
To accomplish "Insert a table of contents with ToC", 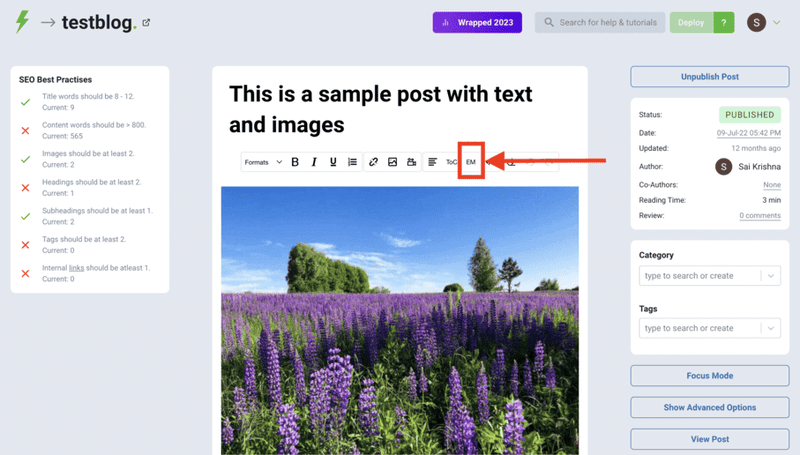I will [452, 162].
